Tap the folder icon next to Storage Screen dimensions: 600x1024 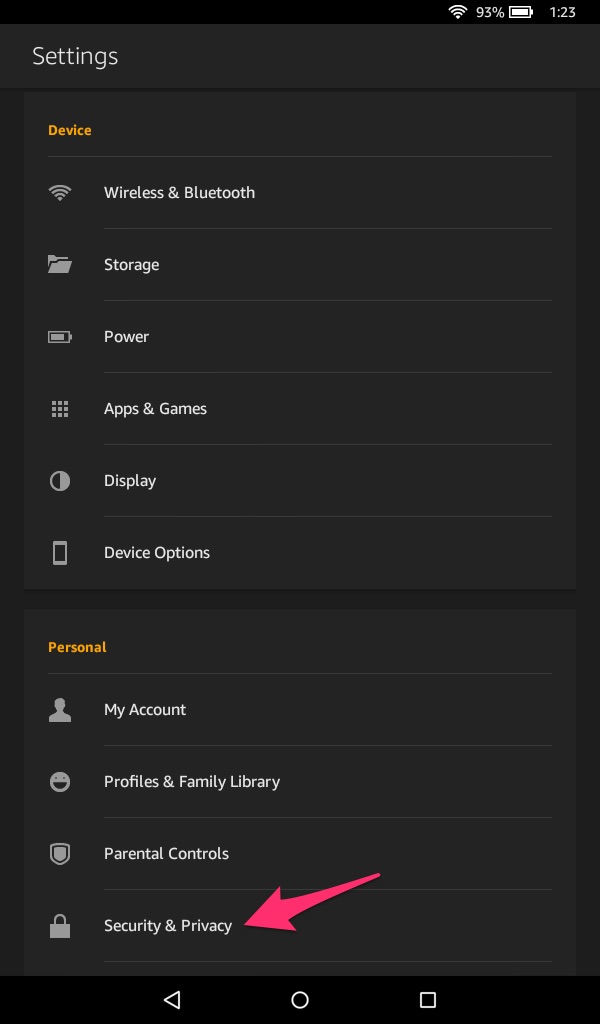60,265
